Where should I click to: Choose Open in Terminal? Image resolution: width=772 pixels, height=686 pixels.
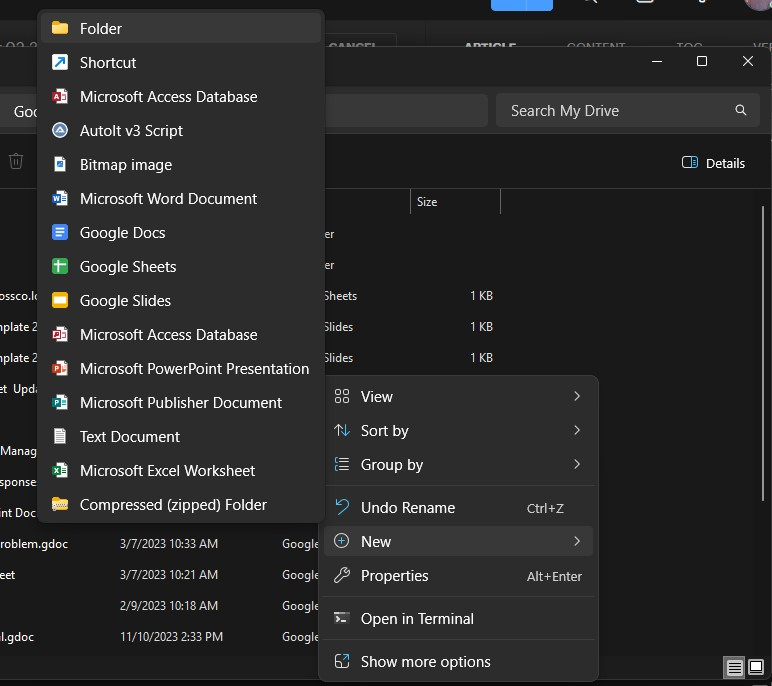[458, 618]
